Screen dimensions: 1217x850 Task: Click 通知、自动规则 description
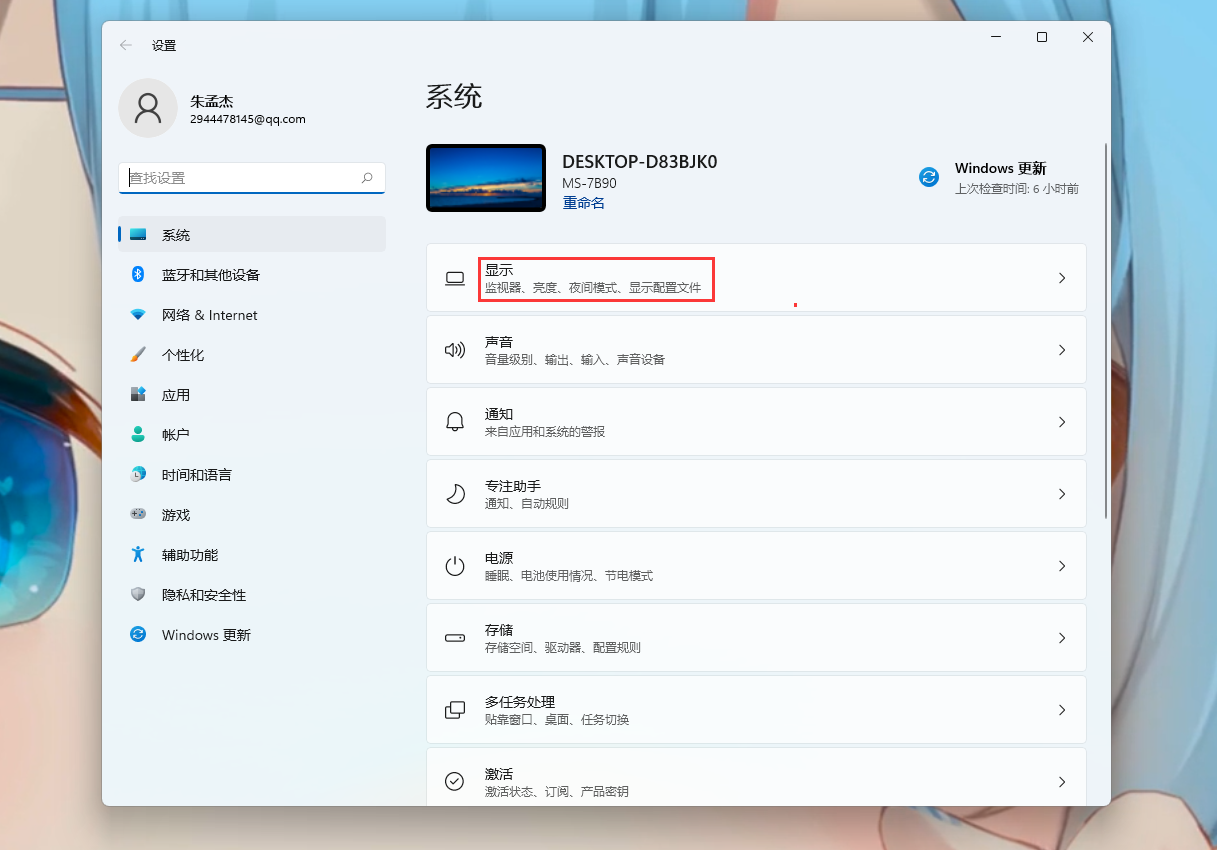(x=527, y=504)
